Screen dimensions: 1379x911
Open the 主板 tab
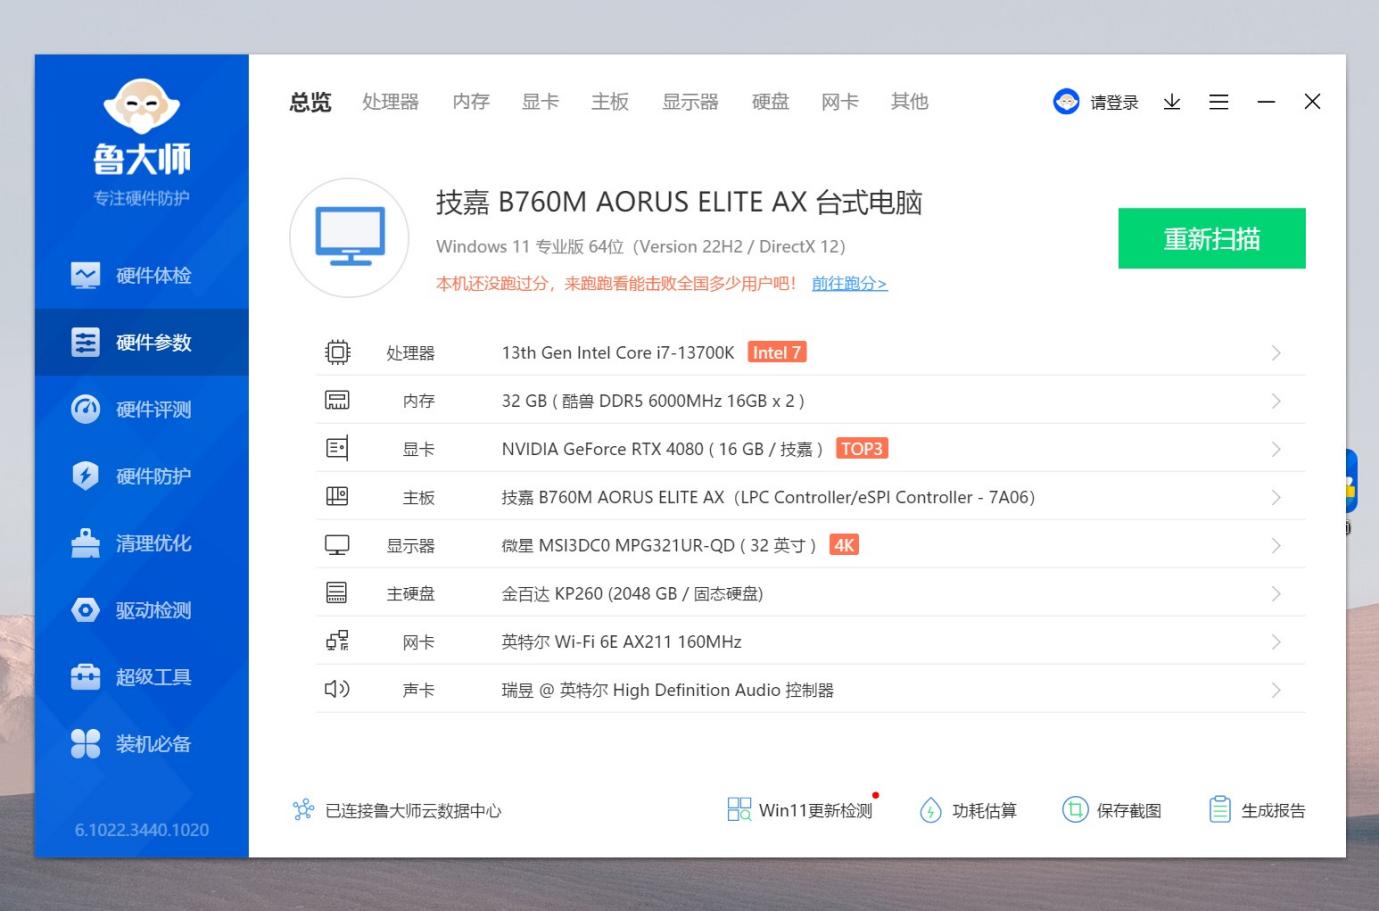(x=610, y=101)
